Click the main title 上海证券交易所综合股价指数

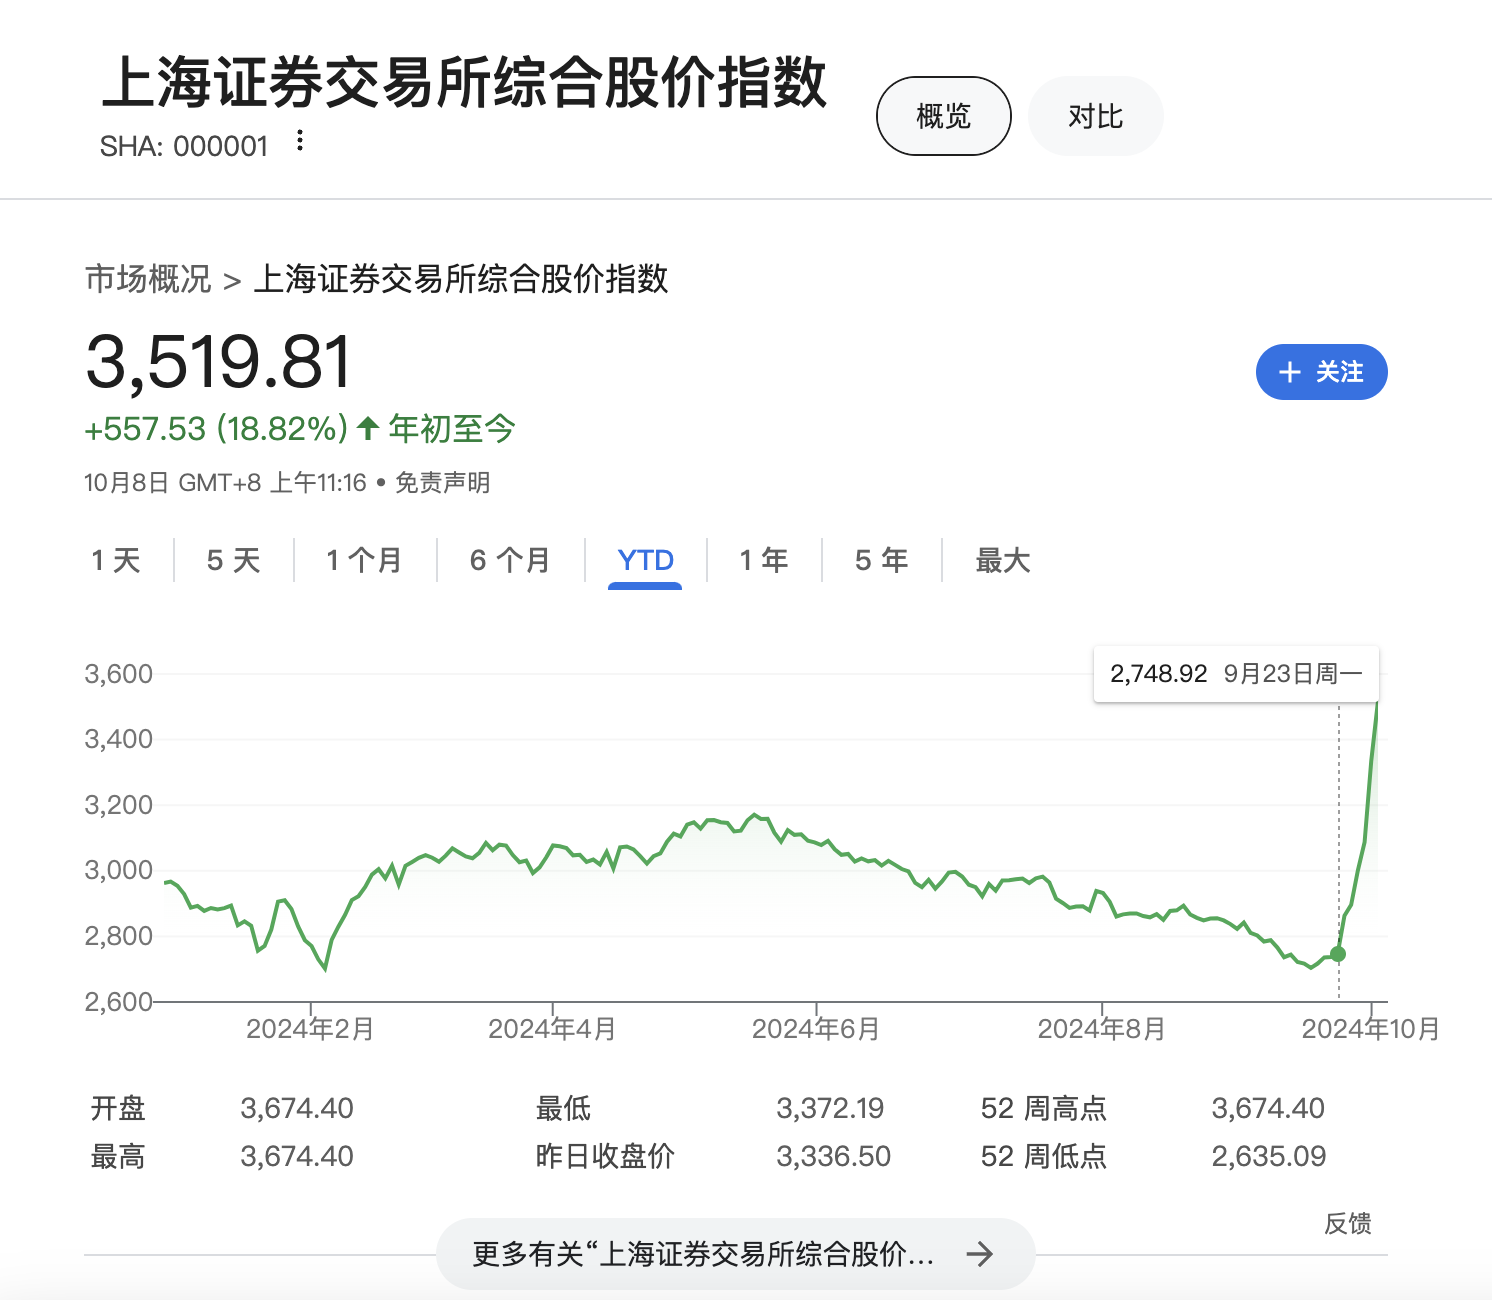[x=465, y=82]
